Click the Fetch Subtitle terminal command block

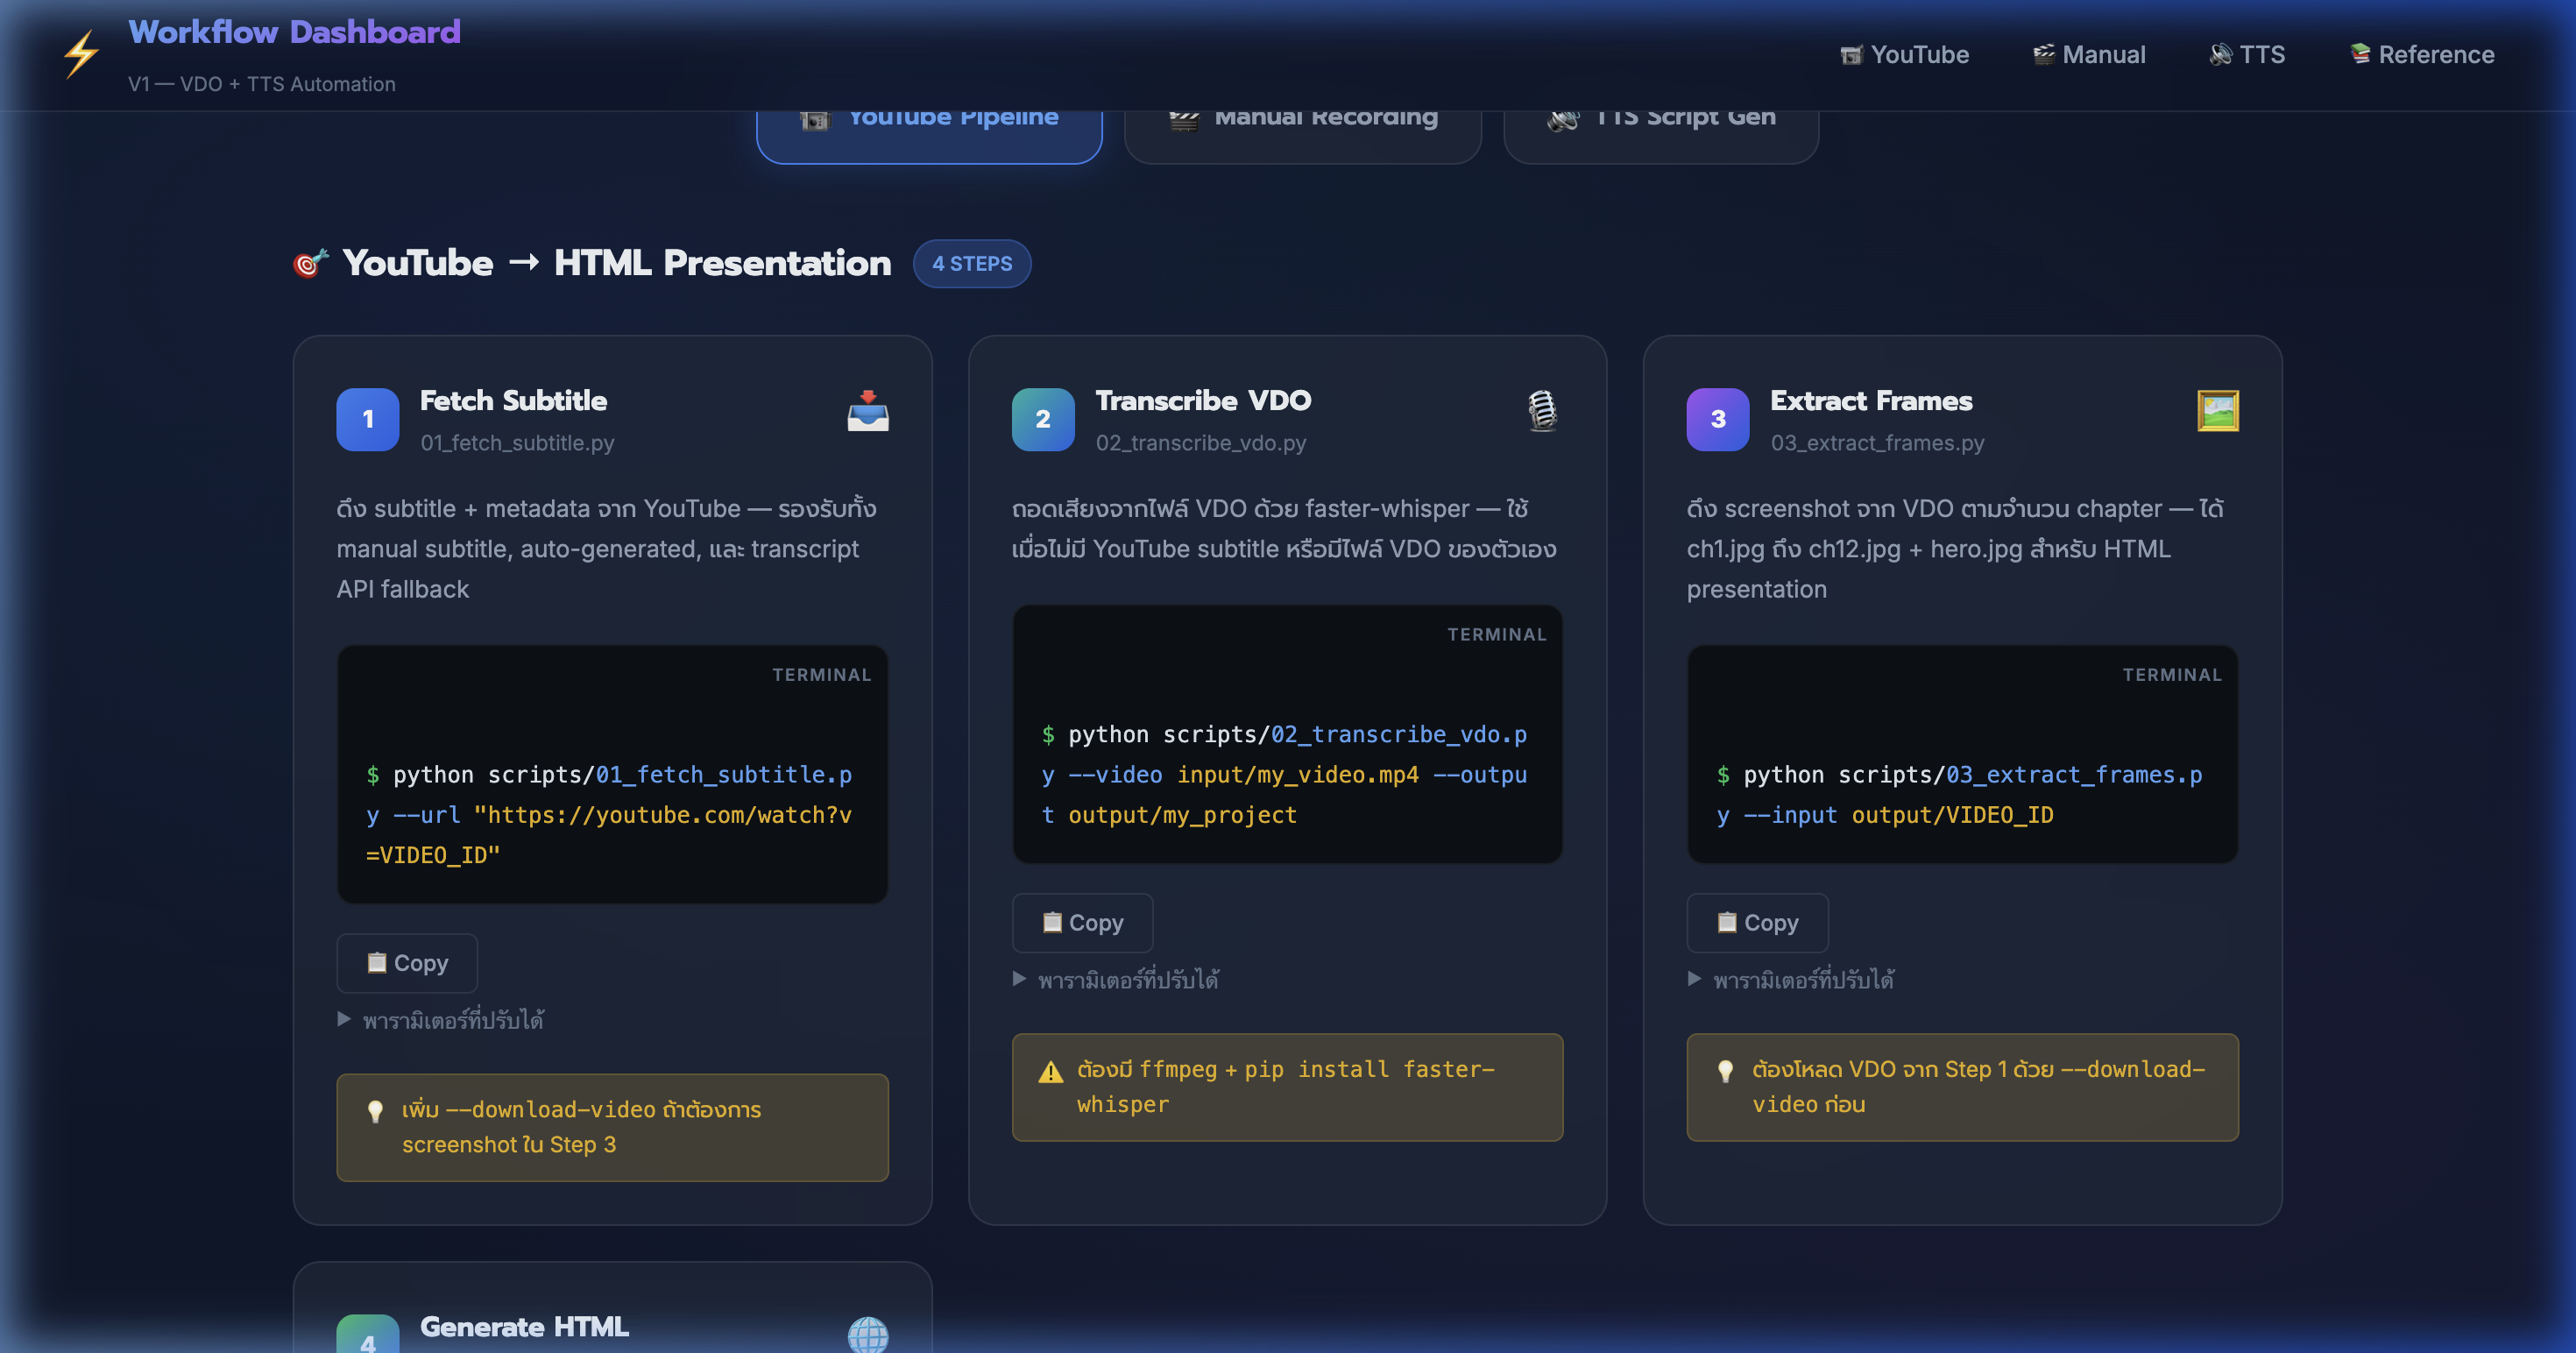click(x=612, y=775)
